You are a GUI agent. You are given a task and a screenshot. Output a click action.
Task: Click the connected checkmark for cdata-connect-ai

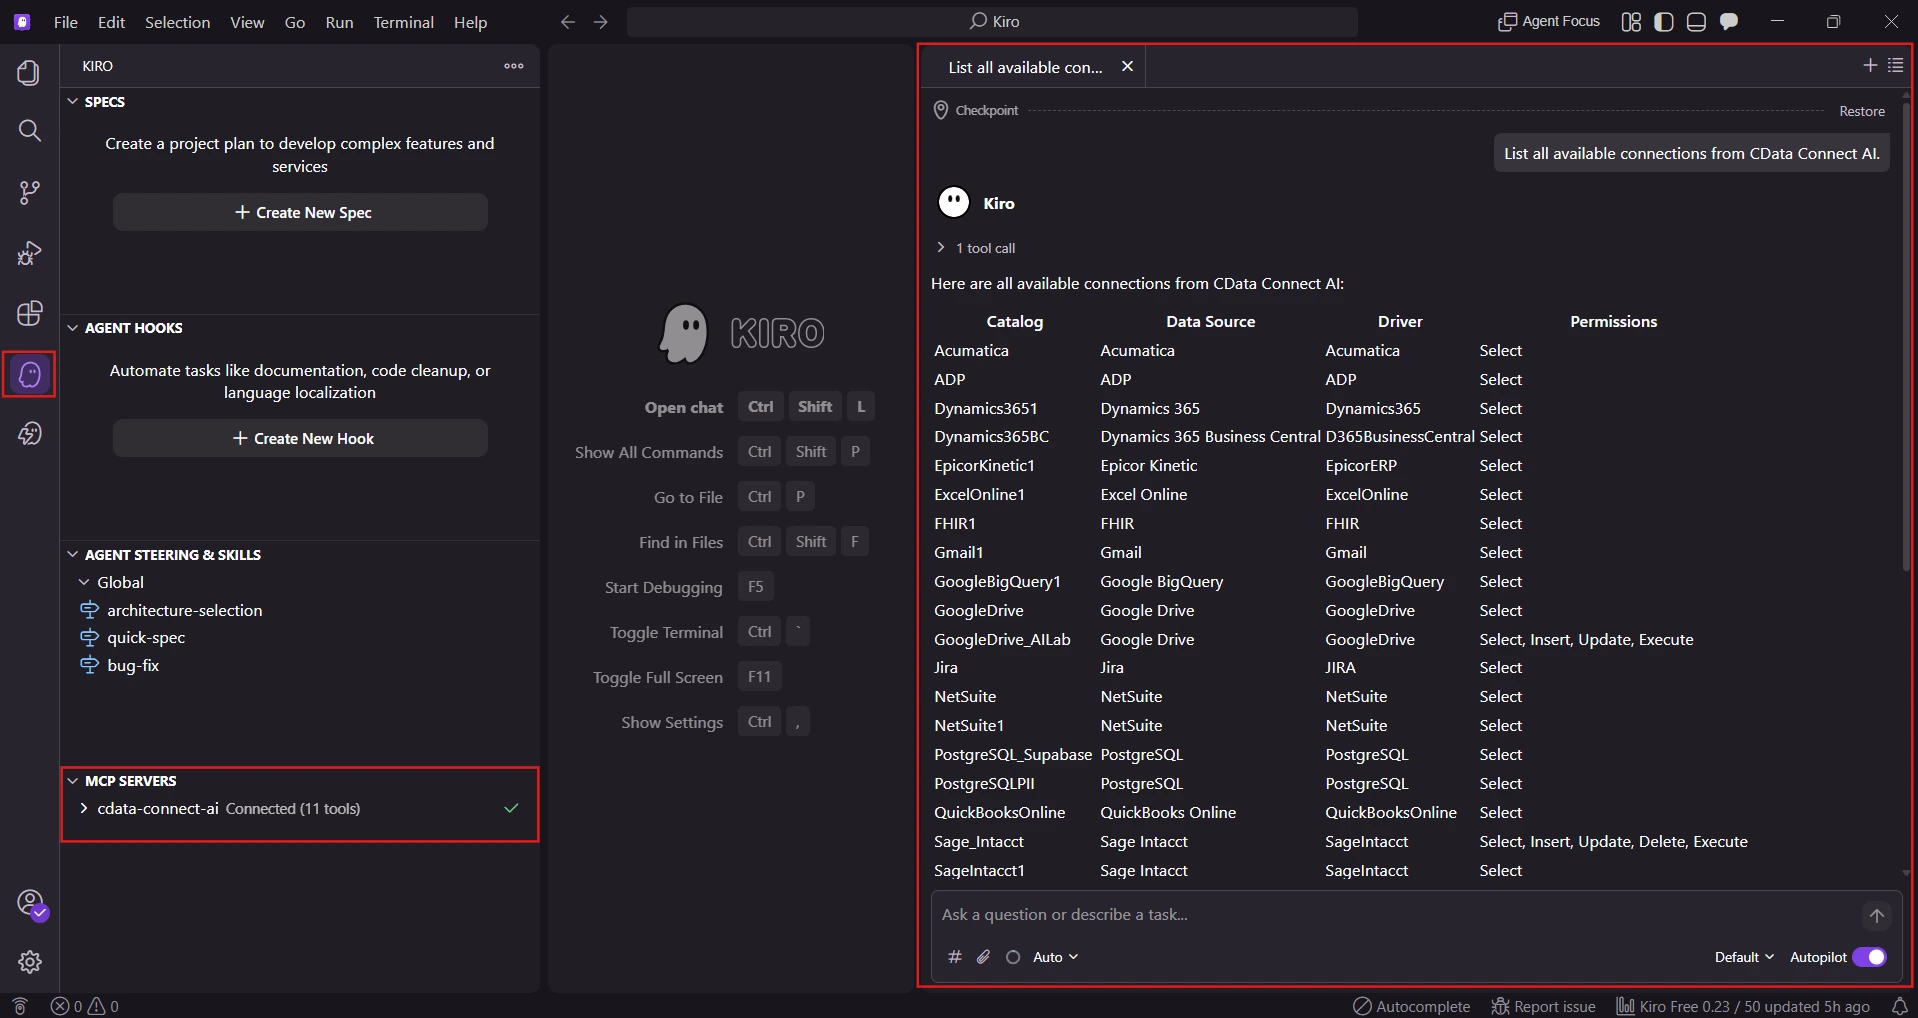click(511, 808)
